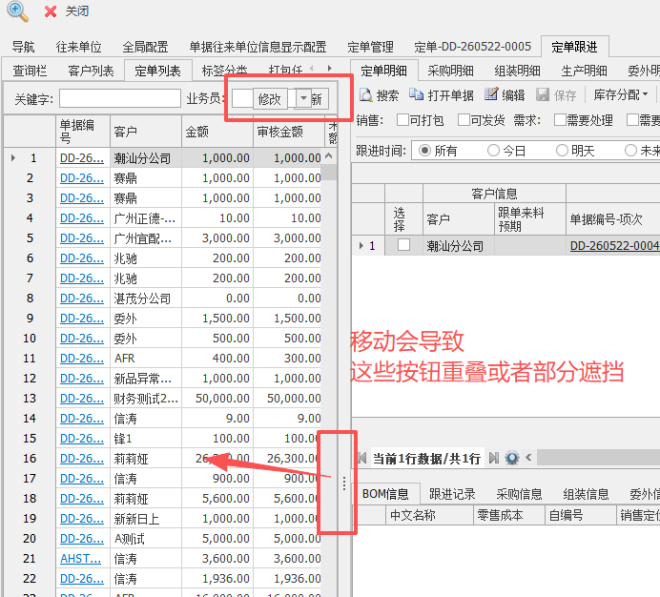Click the 编辑 edit toolbar icon
The height and width of the screenshot is (597, 660).
tap(491, 95)
